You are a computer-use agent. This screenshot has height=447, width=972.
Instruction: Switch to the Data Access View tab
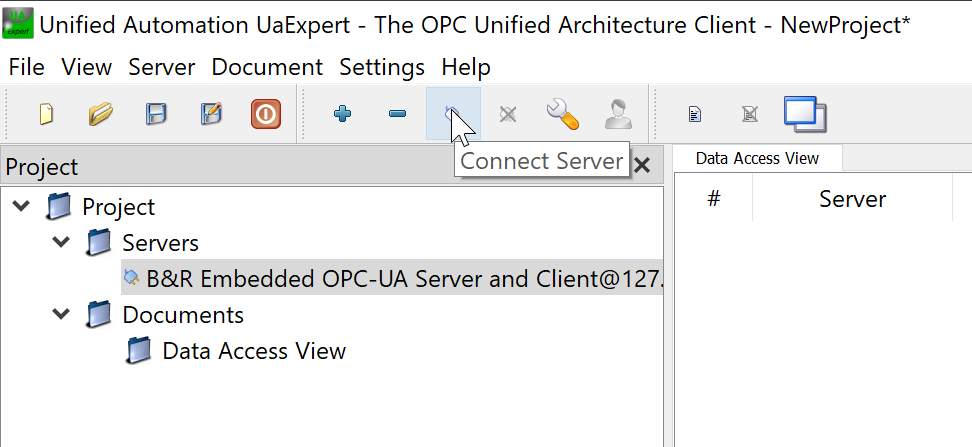point(757,159)
